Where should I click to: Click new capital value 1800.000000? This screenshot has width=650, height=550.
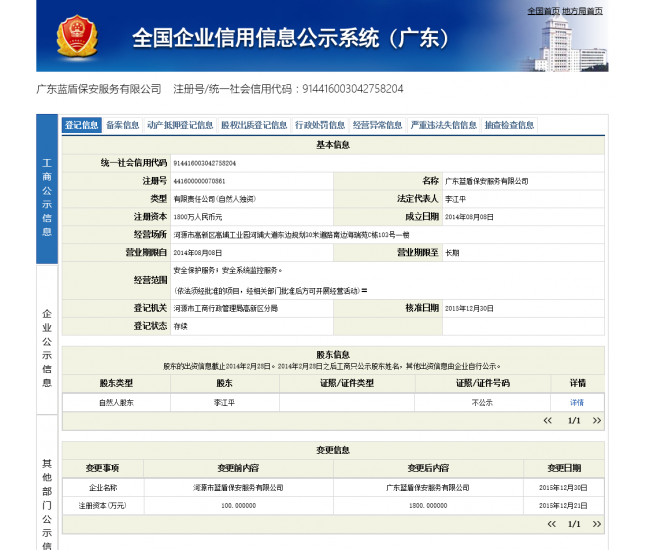pos(428,506)
